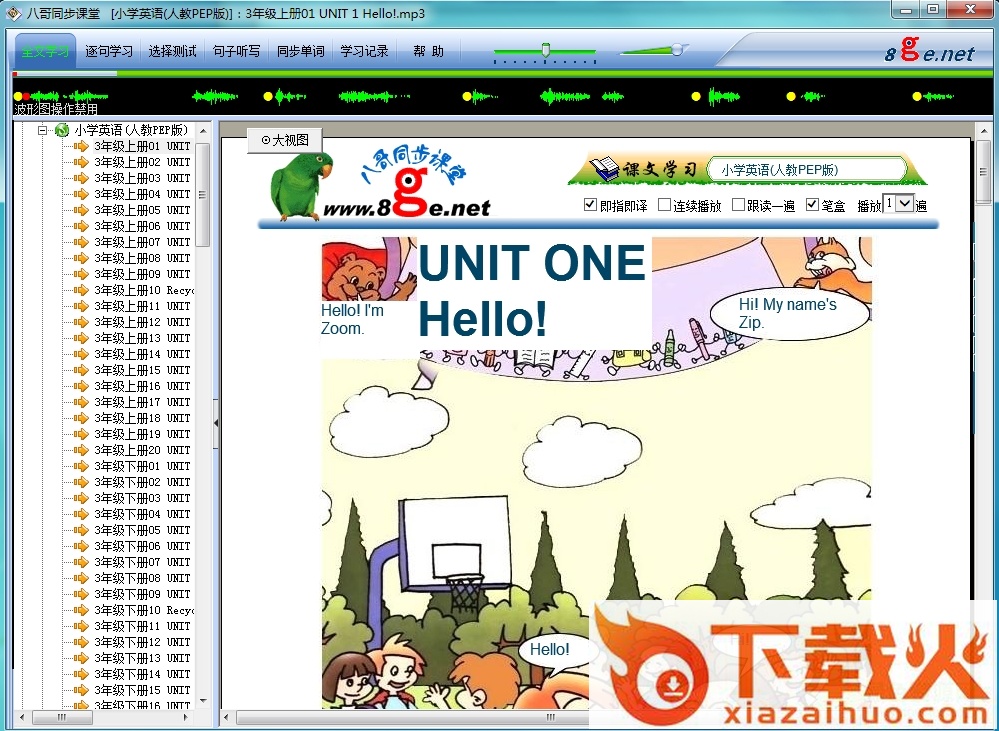Open the 句子听写 tab
The image size is (999, 731).
[236, 52]
